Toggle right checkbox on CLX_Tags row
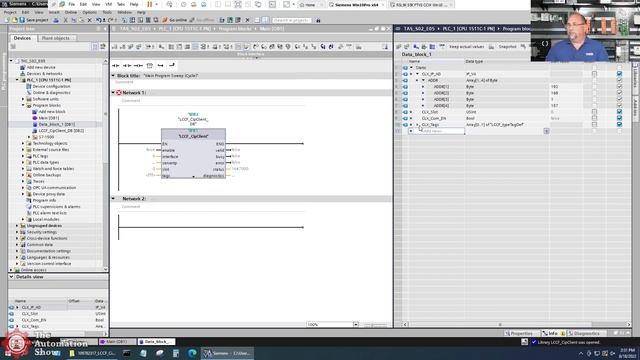Screen dimensions: 640x360 click(x=619, y=124)
